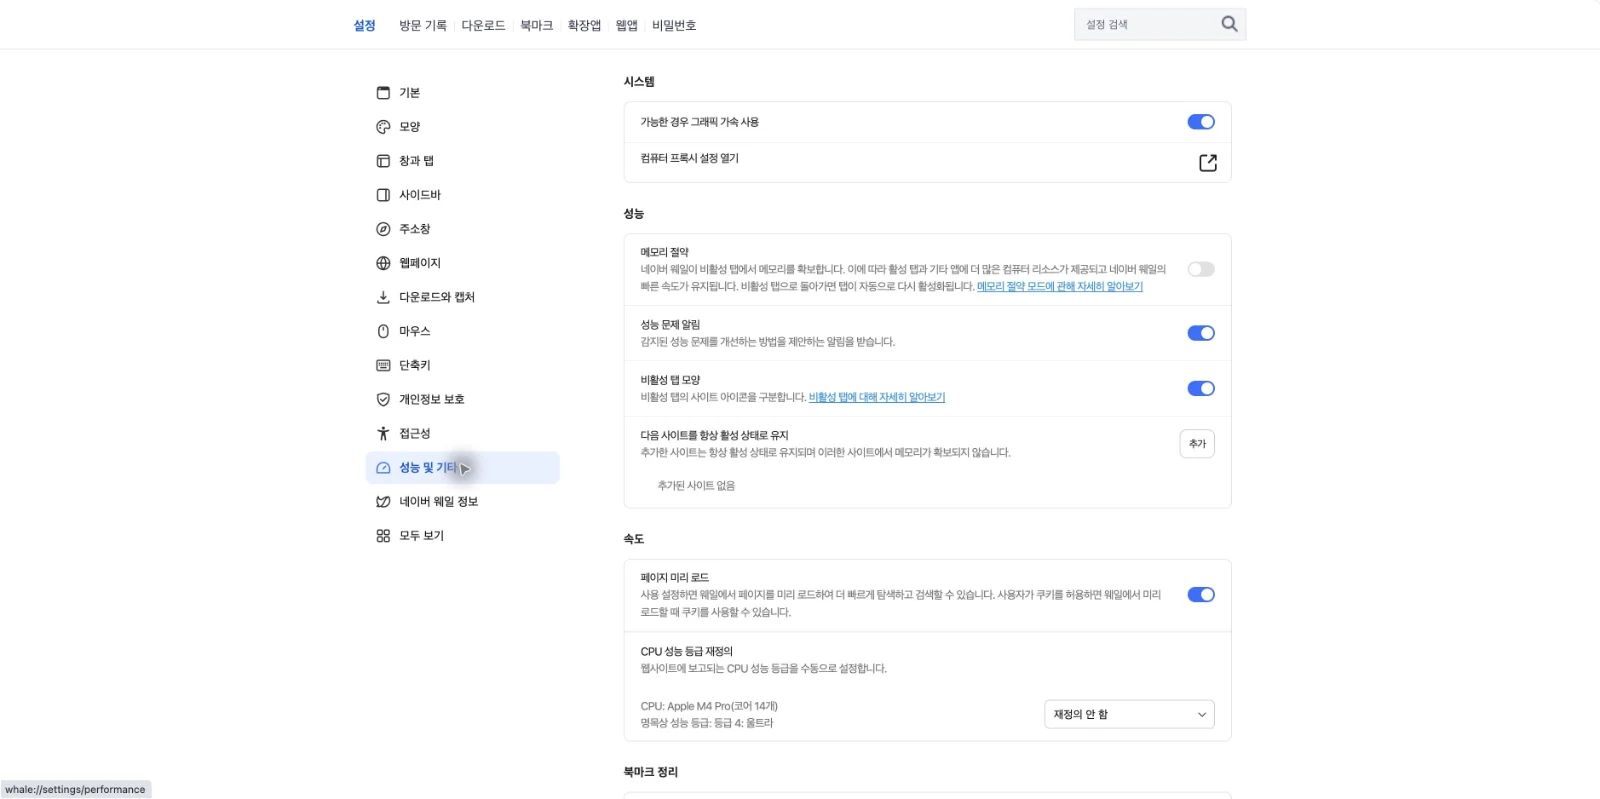Click the 개인정보 보호 shield icon
Screen dimensions: 1600x799
coord(383,399)
